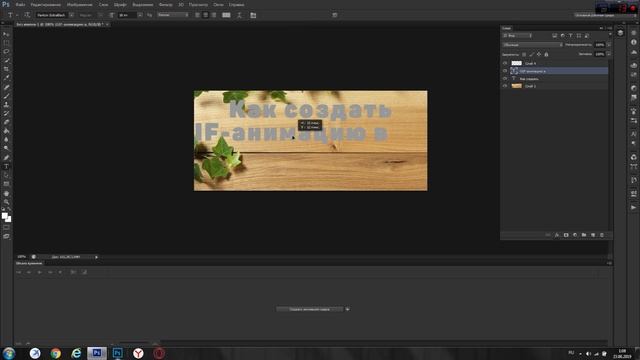Screen dimensions: 640x360
Task: Open the character and paragraph panel icon
Action: click(253, 15)
